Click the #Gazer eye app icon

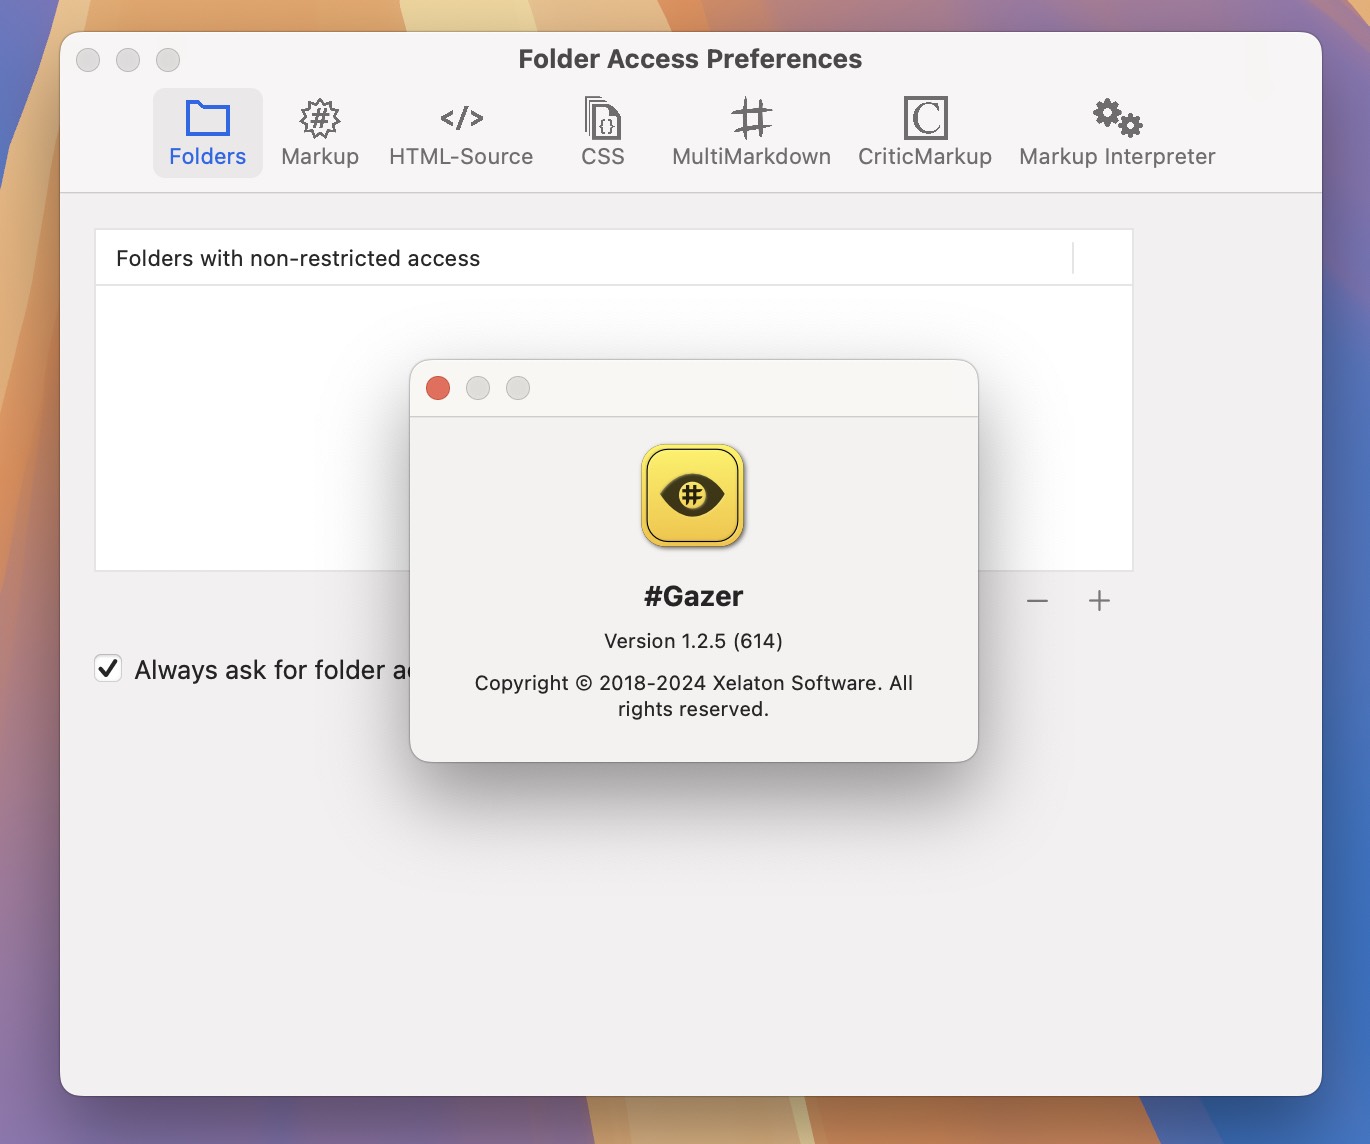click(x=692, y=495)
